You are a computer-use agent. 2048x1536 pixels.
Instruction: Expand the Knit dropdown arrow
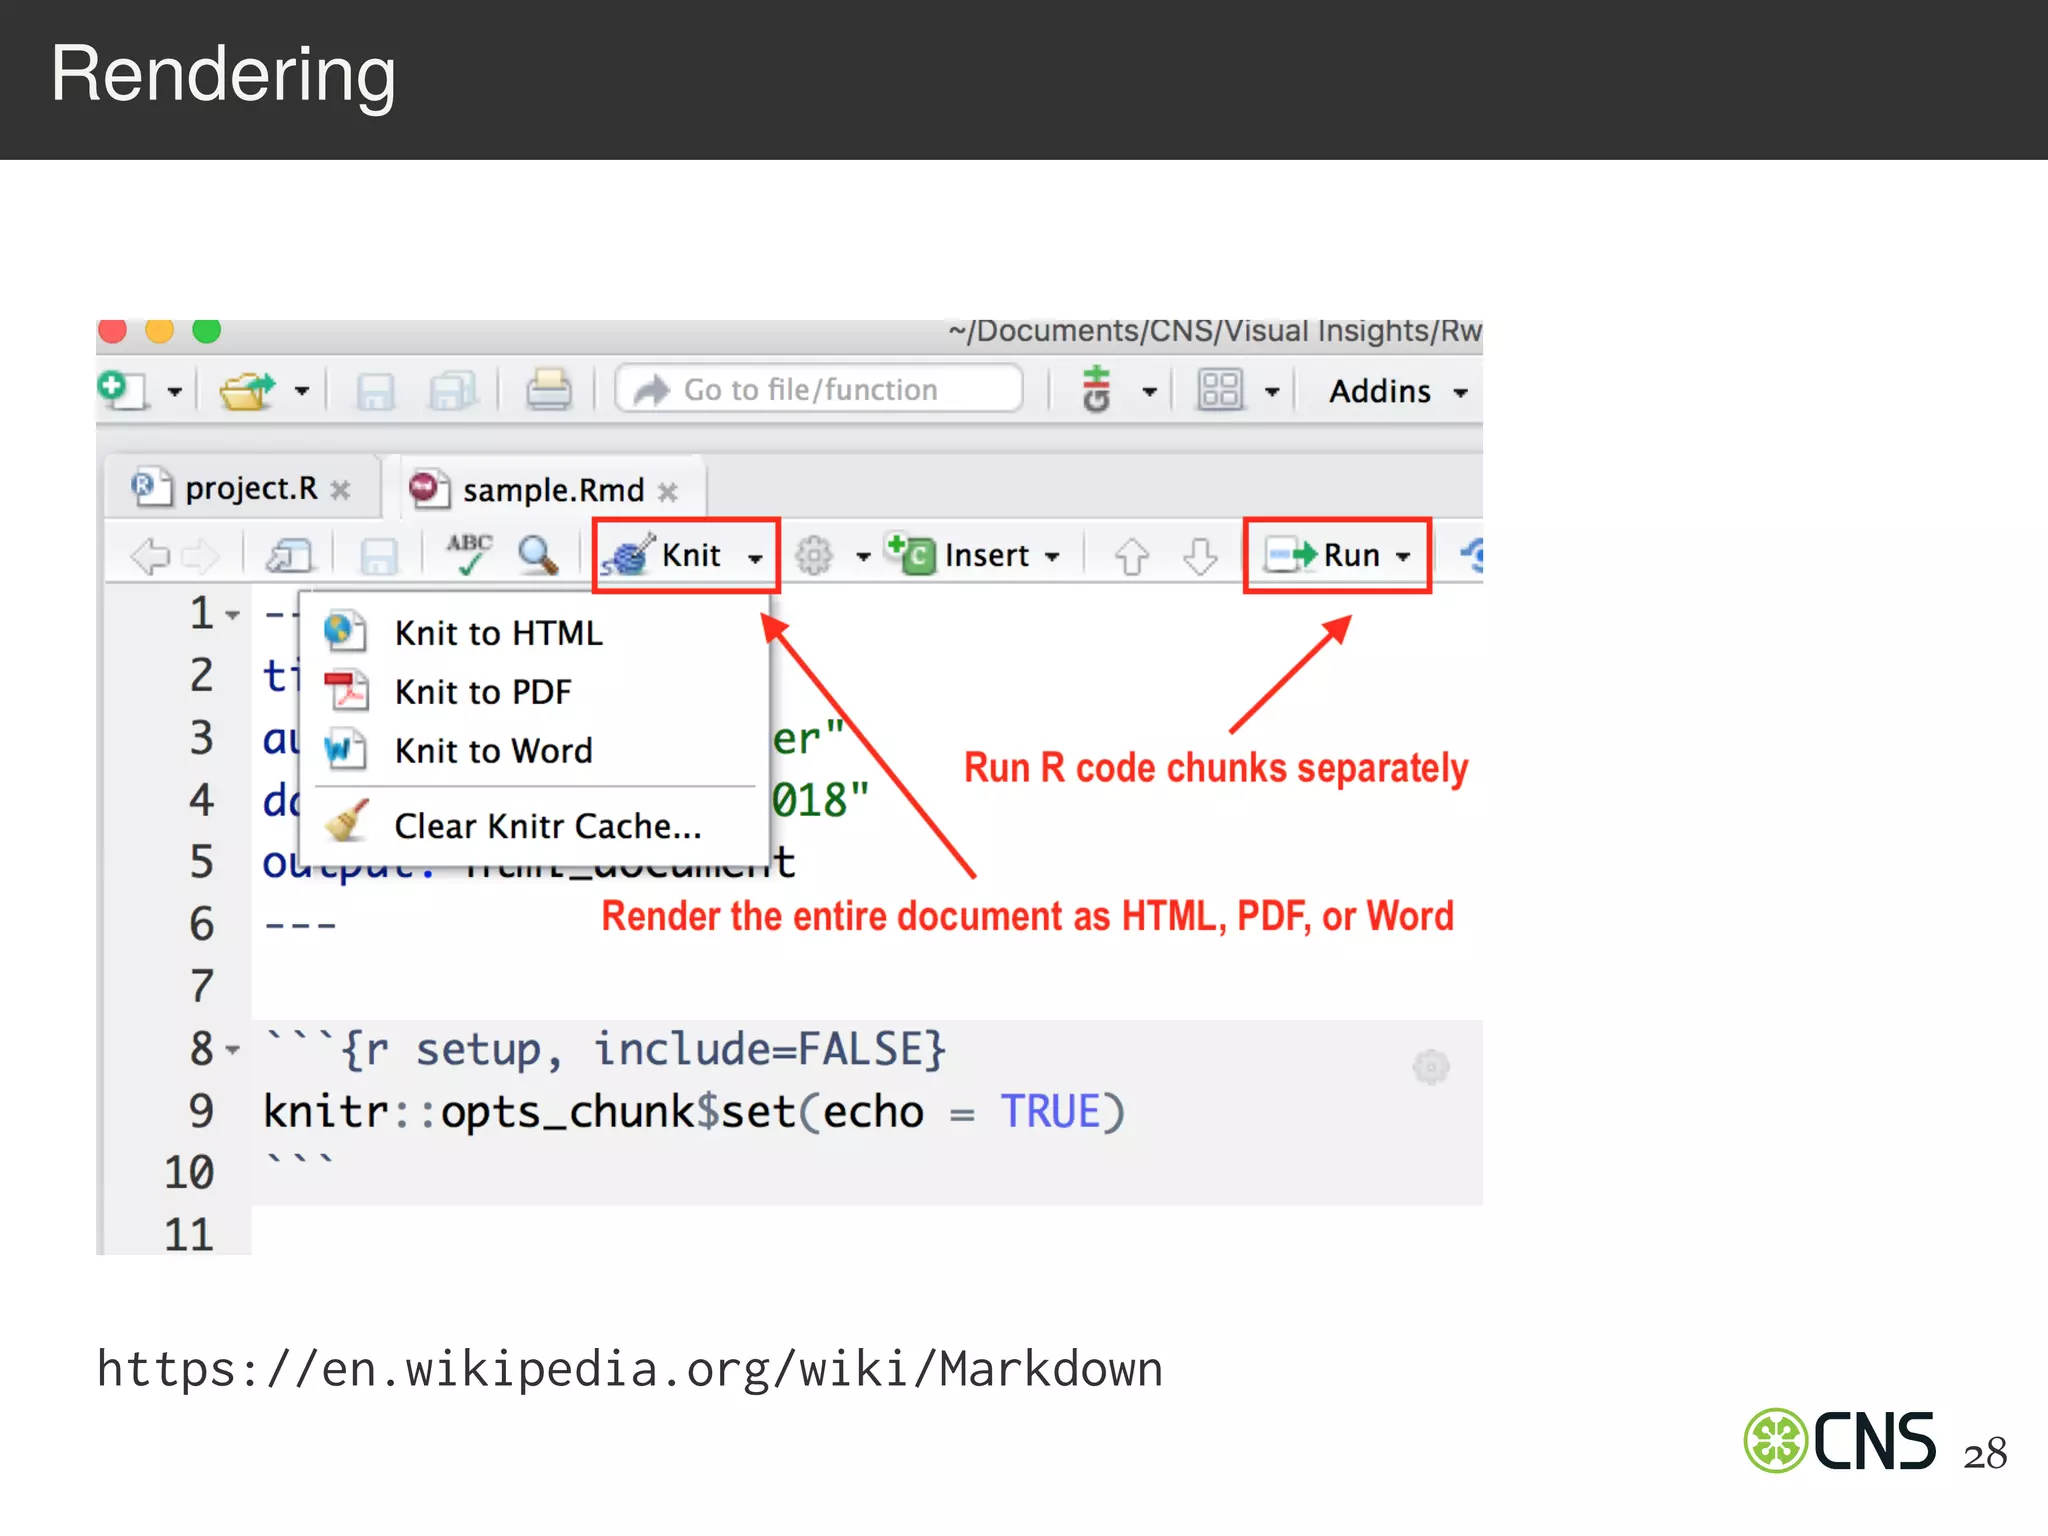tap(756, 558)
